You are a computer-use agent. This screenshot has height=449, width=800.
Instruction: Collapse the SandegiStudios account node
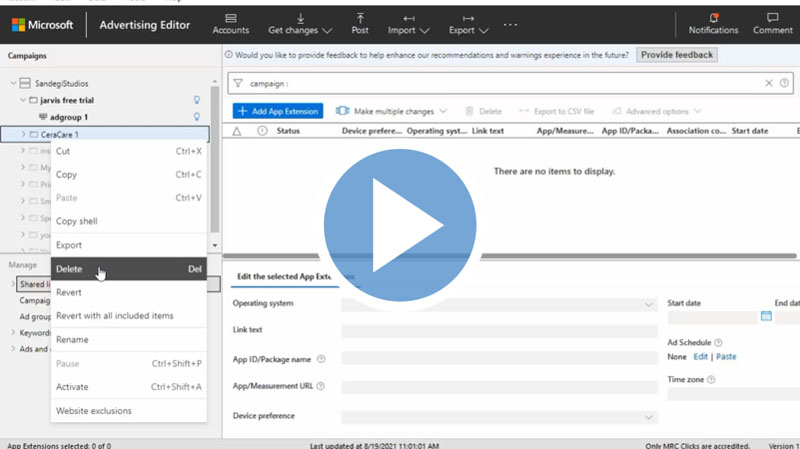point(13,83)
